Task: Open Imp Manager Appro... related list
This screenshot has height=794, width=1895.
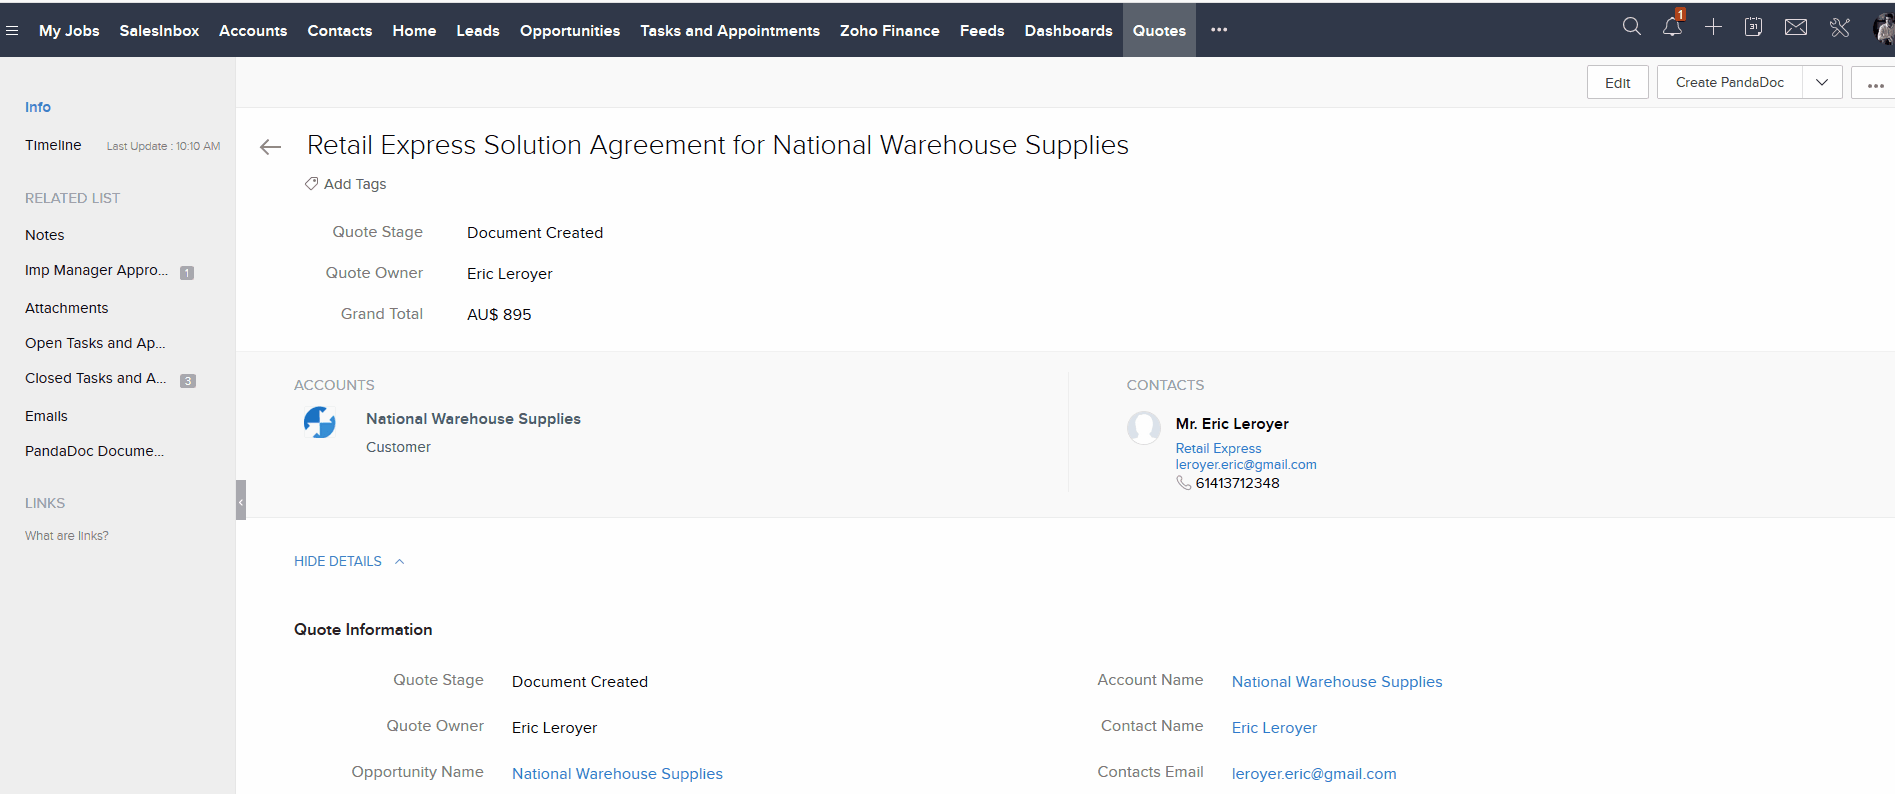Action: [x=96, y=270]
